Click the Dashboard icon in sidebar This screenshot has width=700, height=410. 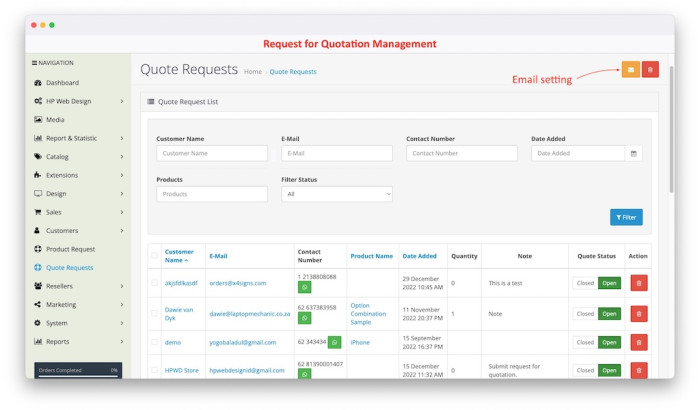click(38, 83)
